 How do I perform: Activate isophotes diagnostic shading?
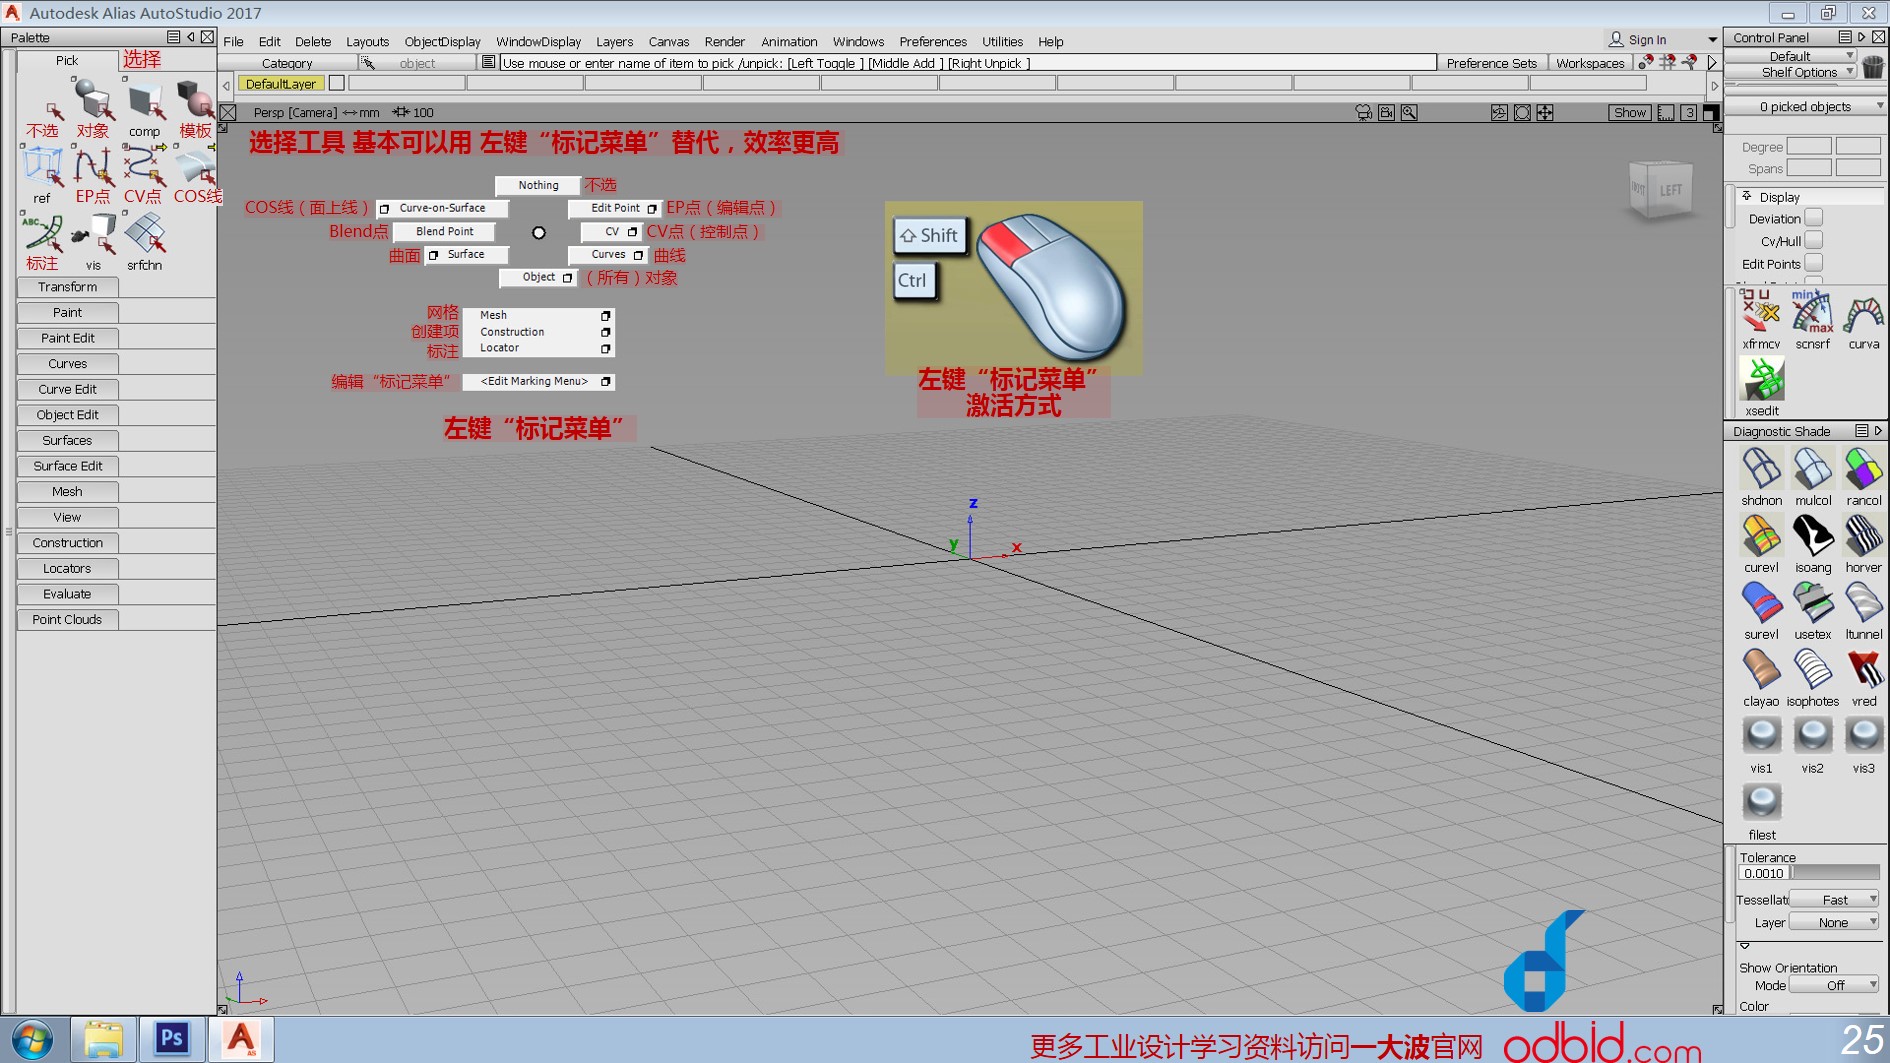(x=1812, y=670)
